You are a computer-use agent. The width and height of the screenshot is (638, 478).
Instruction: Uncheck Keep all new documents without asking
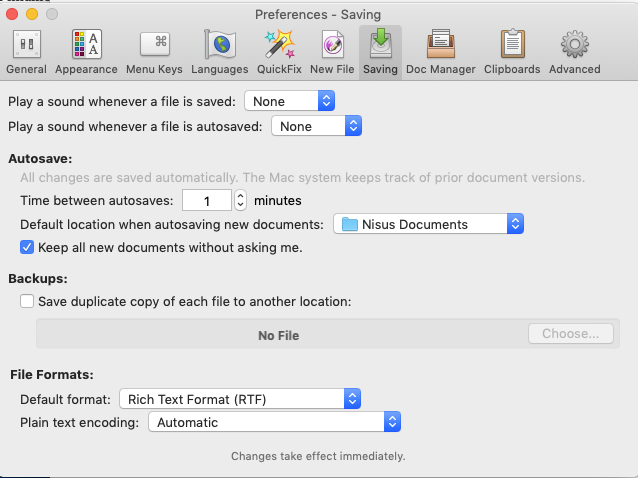point(28,247)
